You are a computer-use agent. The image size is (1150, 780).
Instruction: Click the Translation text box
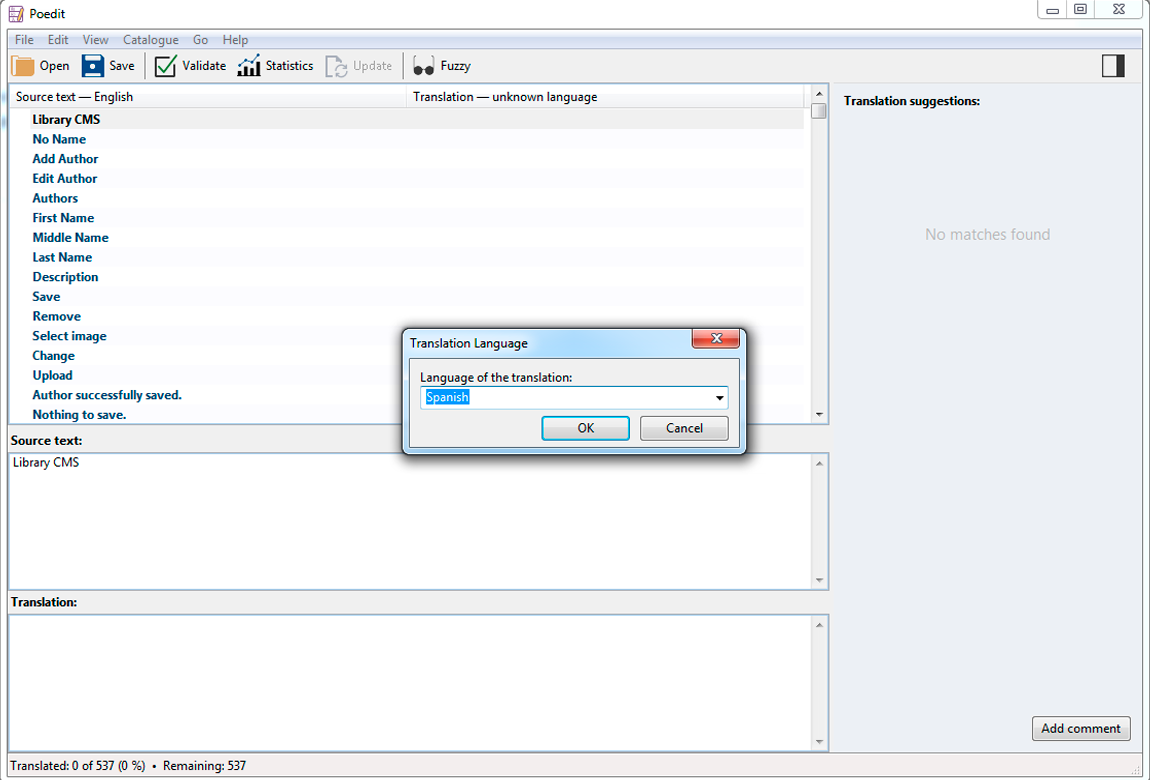click(x=410, y=682)
